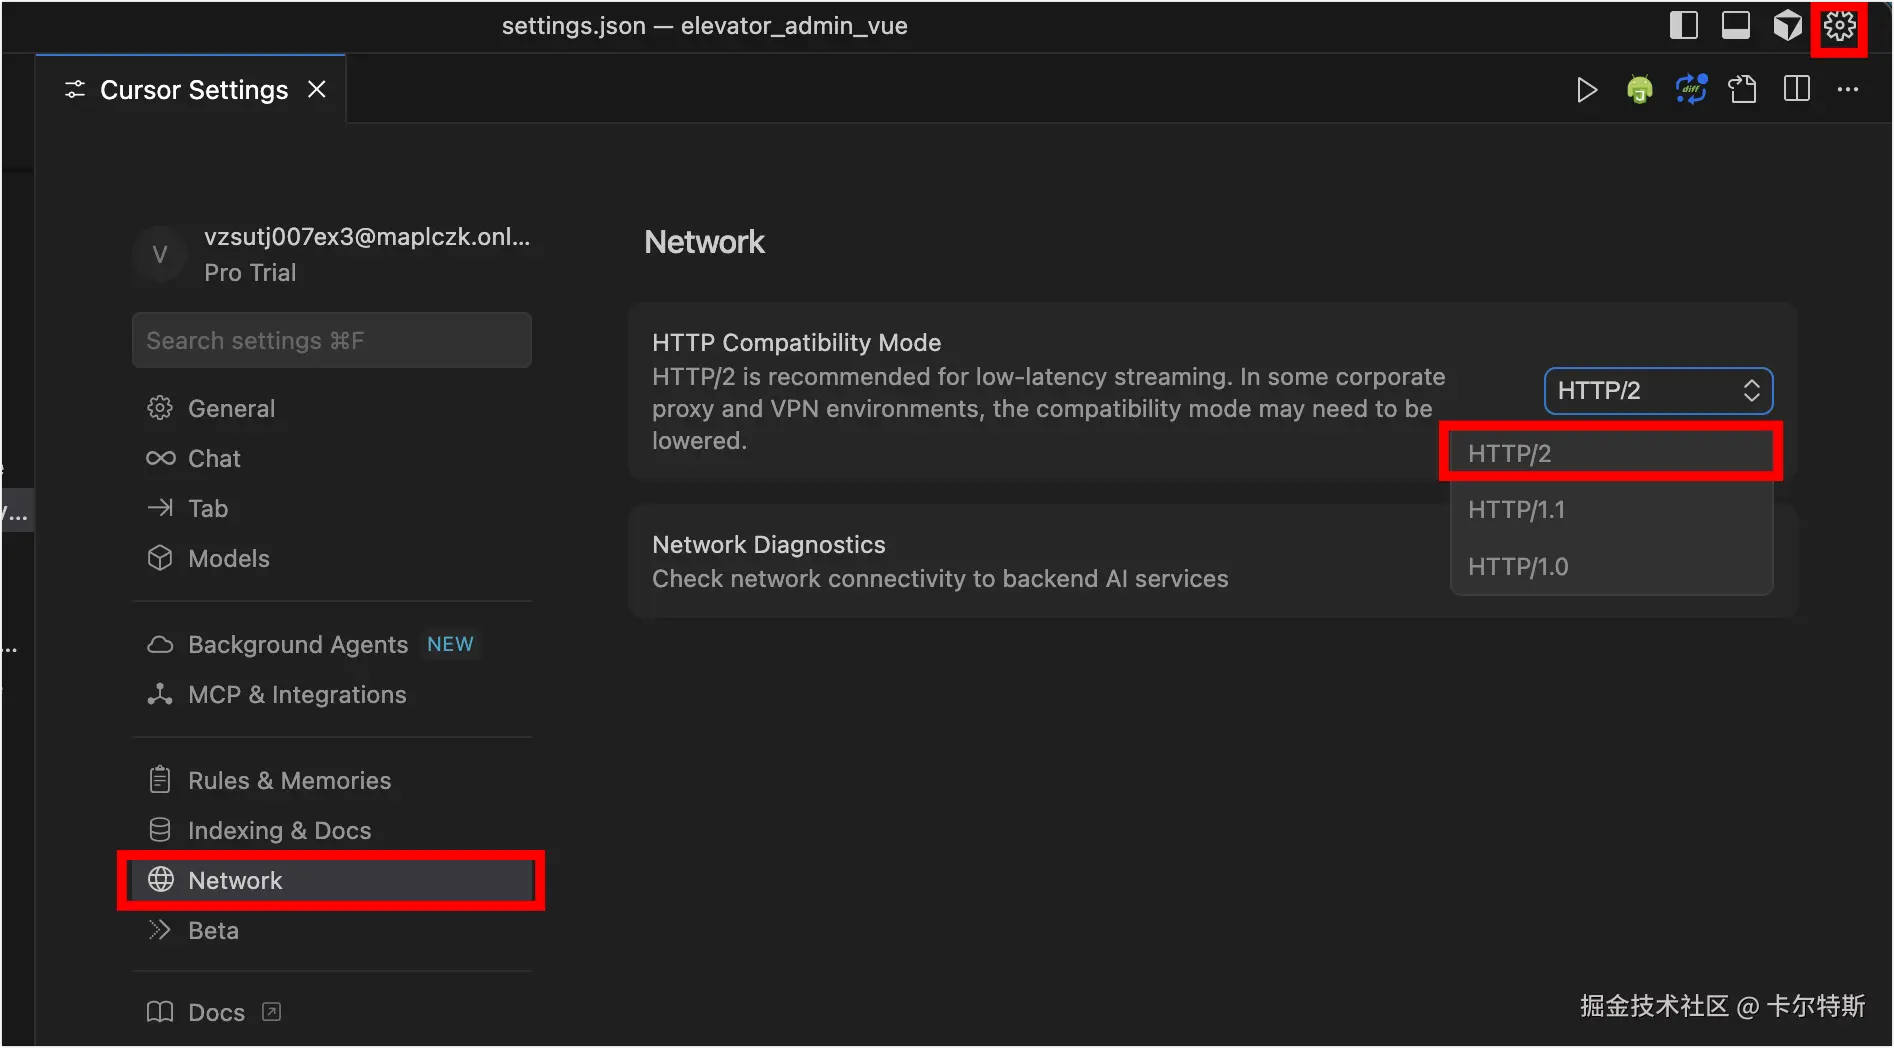This screenshot has height=1048, width=1894.
Task: Click the Network Diagnostics label
Action: tap(769, 544)
